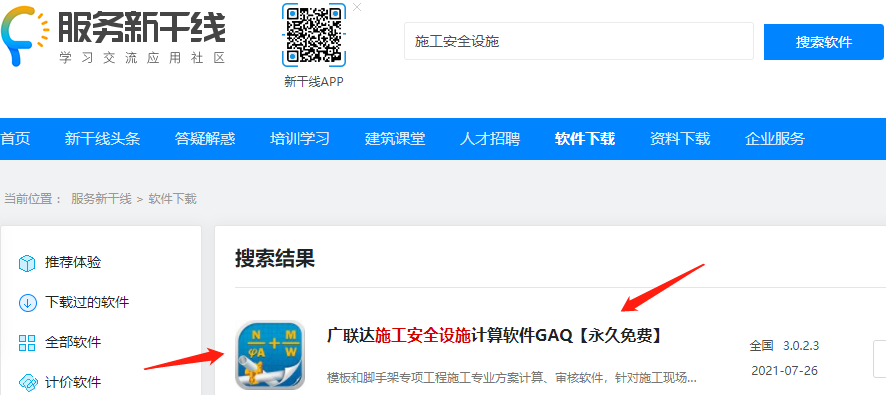Select 软件下载 navigation tab
The image size is (886, 395).
[585, 138]
